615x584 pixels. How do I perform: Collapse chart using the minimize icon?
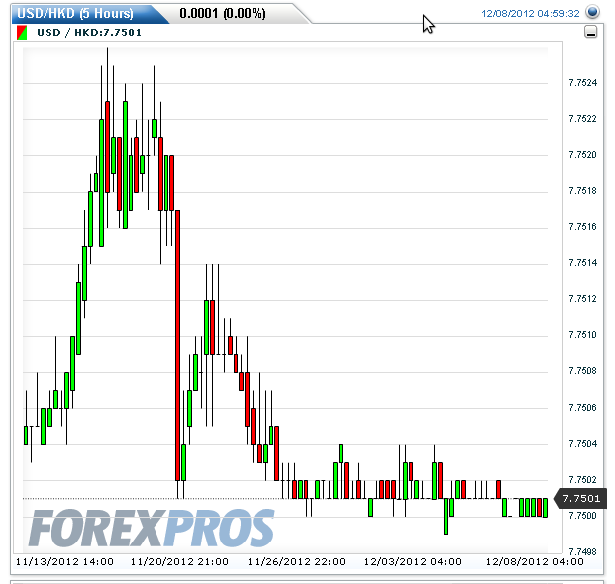click(x=590, y=32)
